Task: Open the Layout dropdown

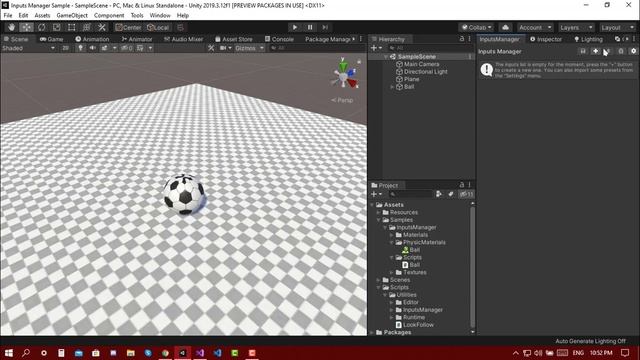Action: [617, 27]
